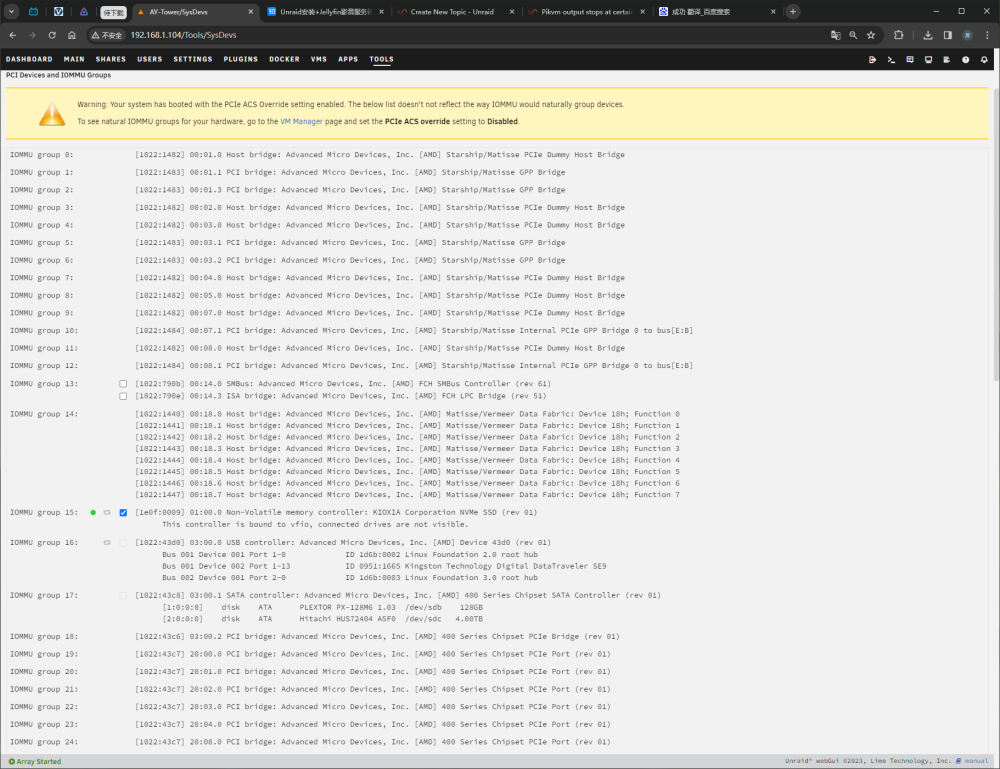The width and height of the screenshot is (1000, 769).
Task: Click the page vertical scrollbar
Action: click(996, 236)
